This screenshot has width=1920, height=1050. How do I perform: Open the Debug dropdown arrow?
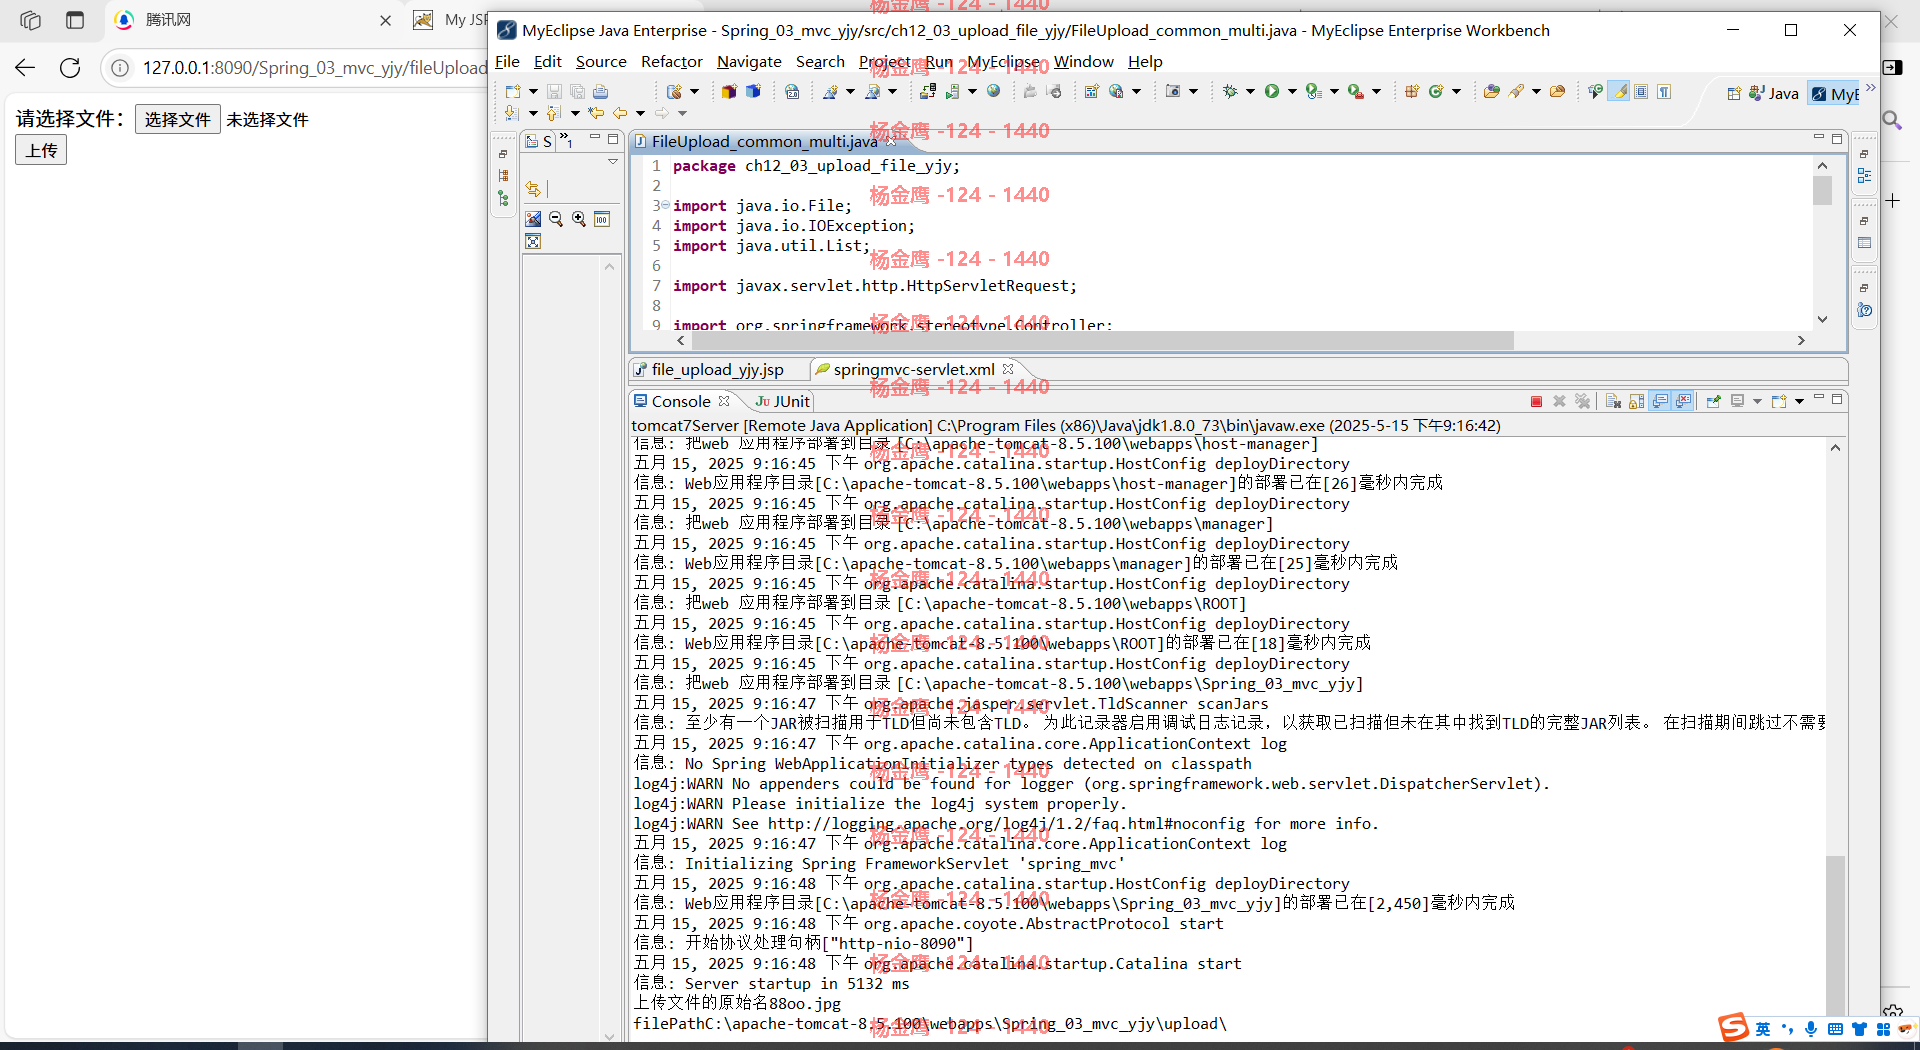[x=1250, y=91]
